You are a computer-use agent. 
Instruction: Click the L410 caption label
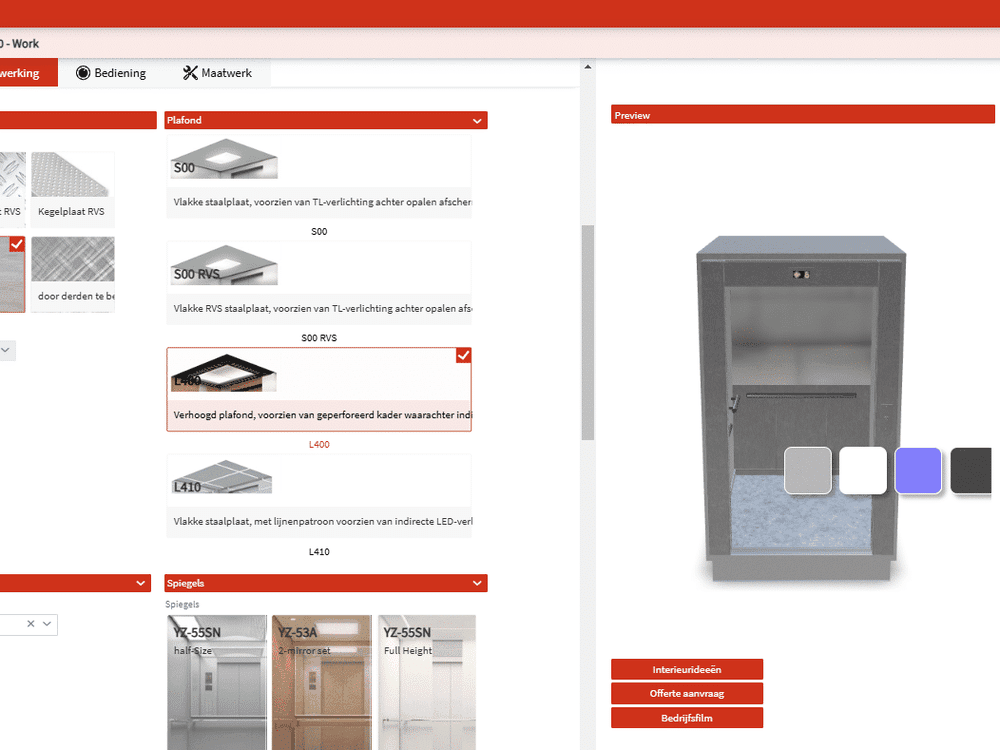319,552
